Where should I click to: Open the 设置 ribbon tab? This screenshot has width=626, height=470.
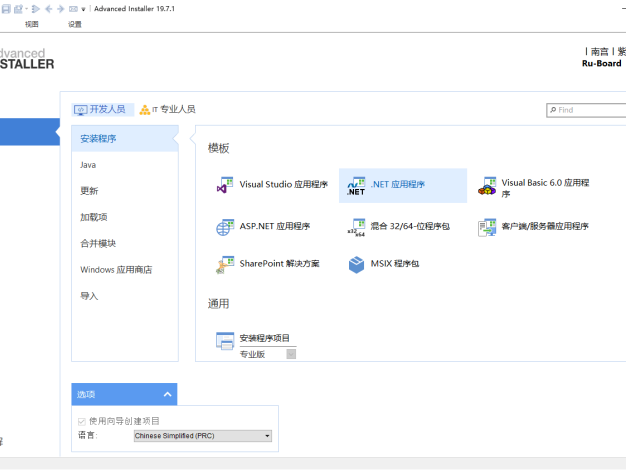tap(74, 24)
